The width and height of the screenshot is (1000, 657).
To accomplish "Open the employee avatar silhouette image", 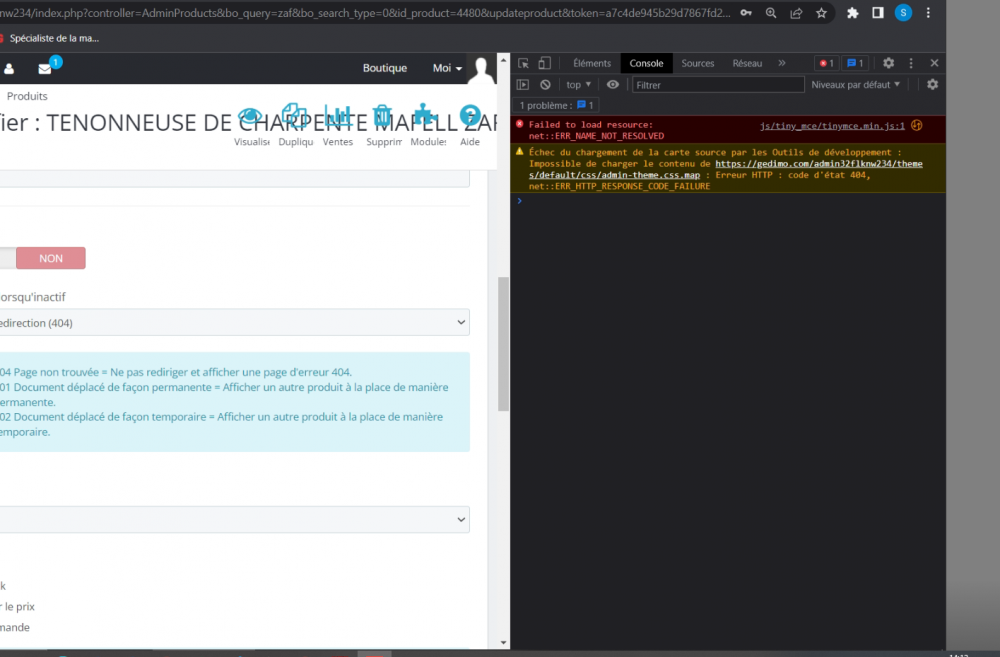I will tap(482, 69).
